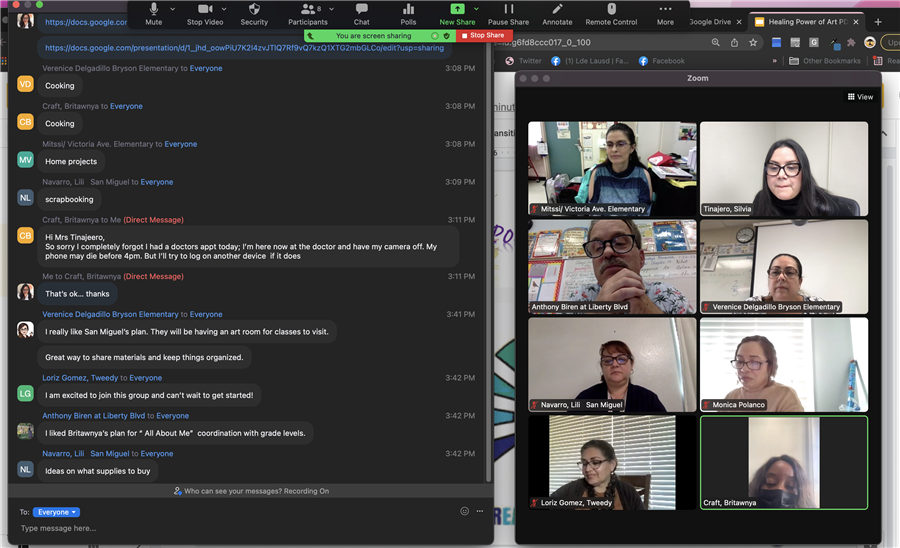Open the Facebook bookmark

661,61
